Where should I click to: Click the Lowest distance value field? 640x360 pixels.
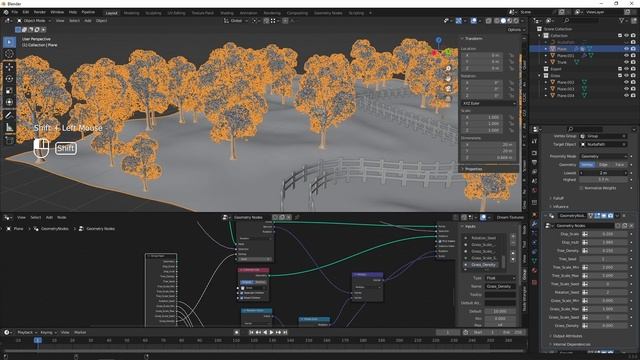tap(603, 173)
